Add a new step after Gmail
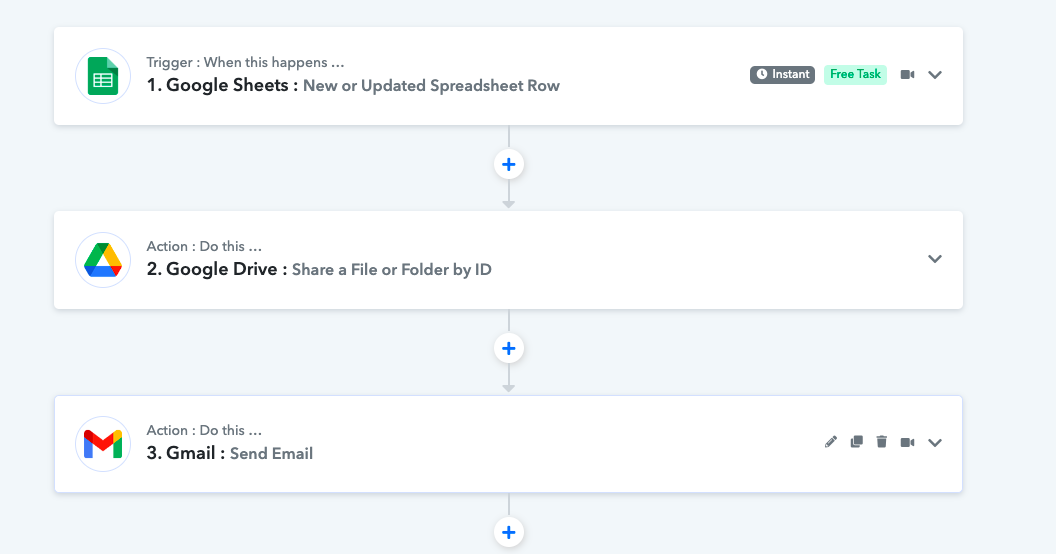 508,532
